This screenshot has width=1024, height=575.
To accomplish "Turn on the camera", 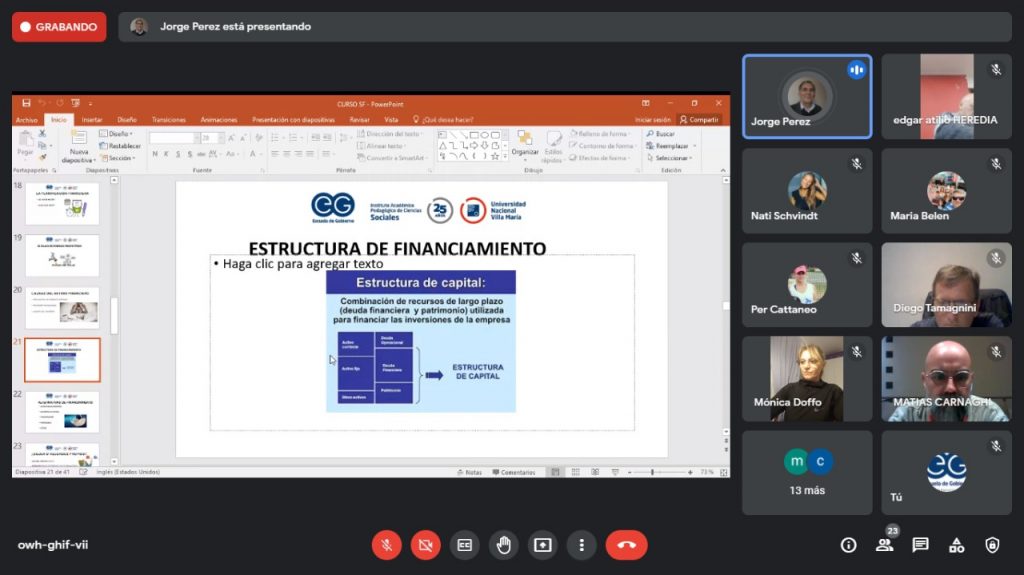I will [426, 545].
